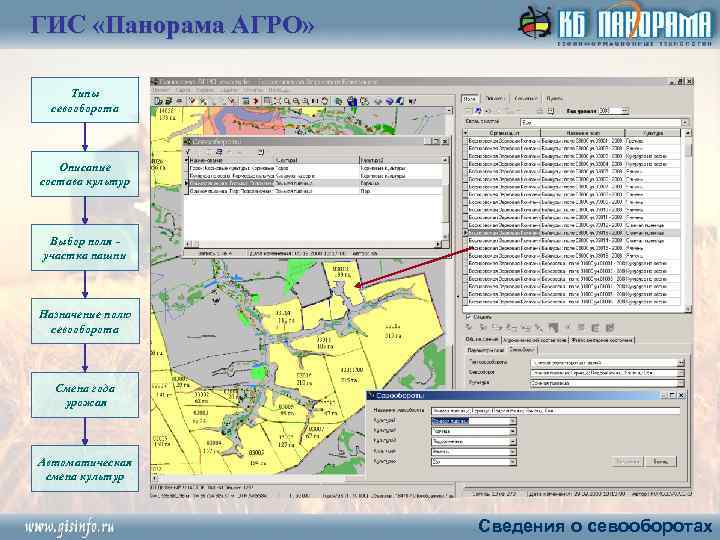Click the checkmark icon in the small Севообороты window

point(189,151)
